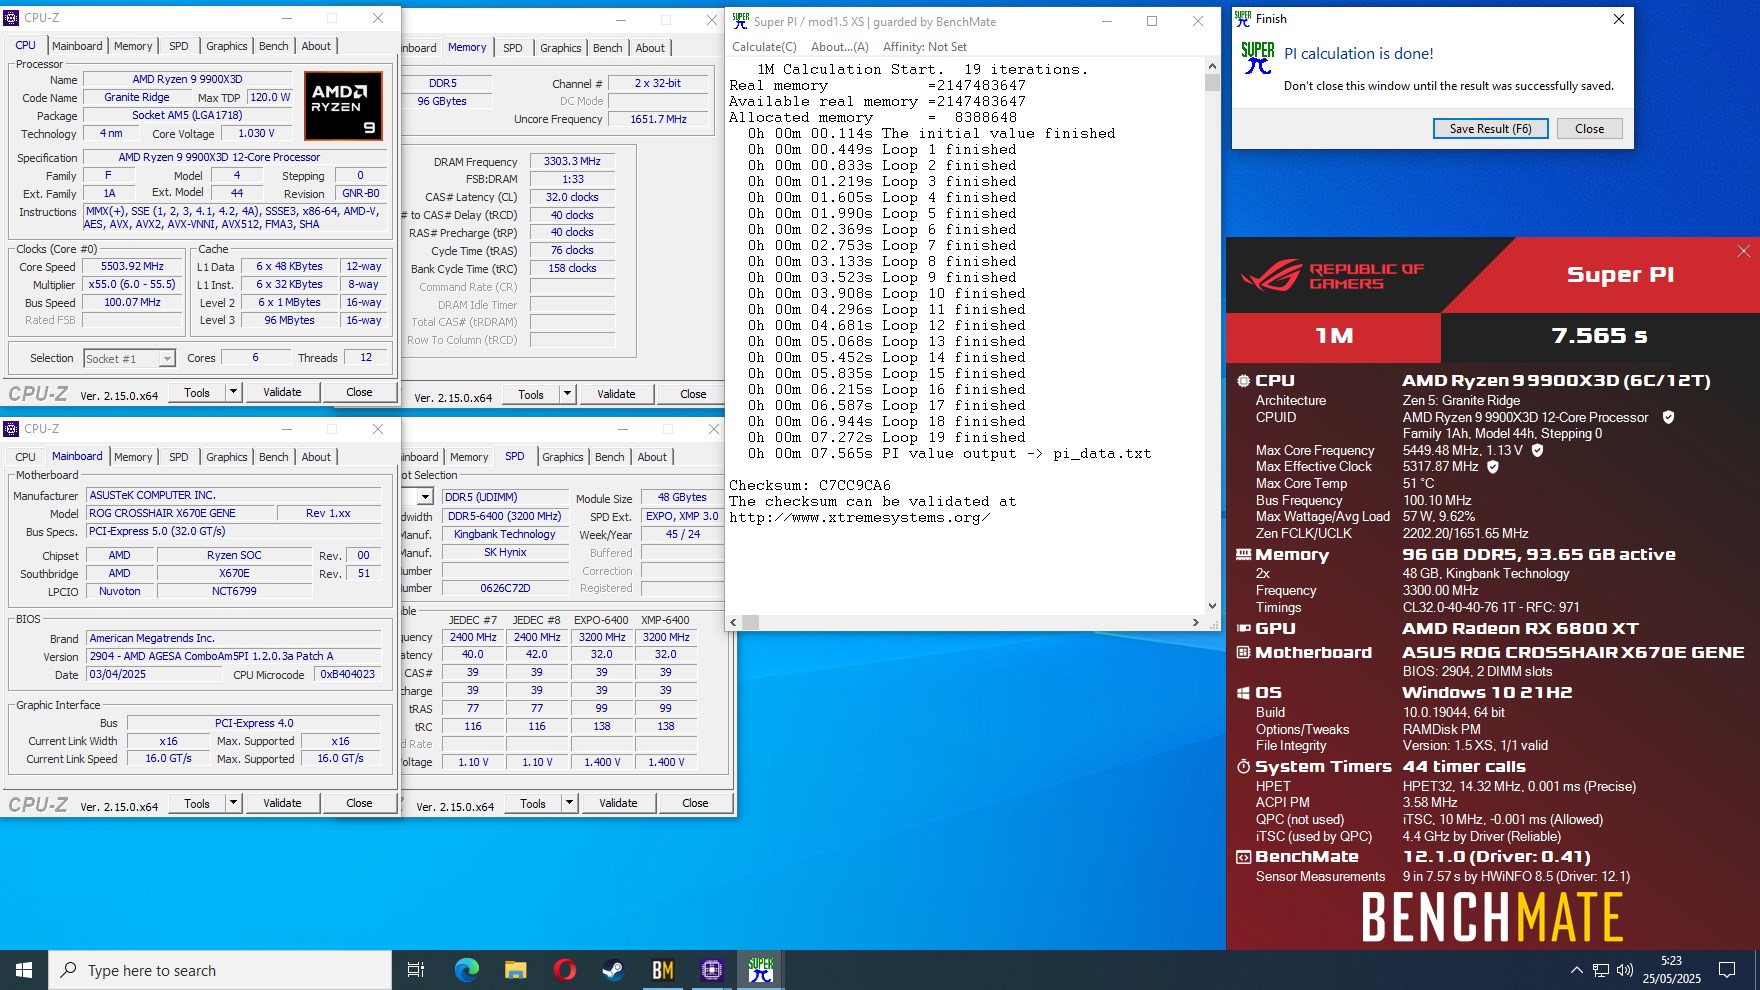The width and height of the screenshot is (1760, 990).
Task: Click the 7.565 s result in BenchMate panel
Action: click(x=1600, y=336)
